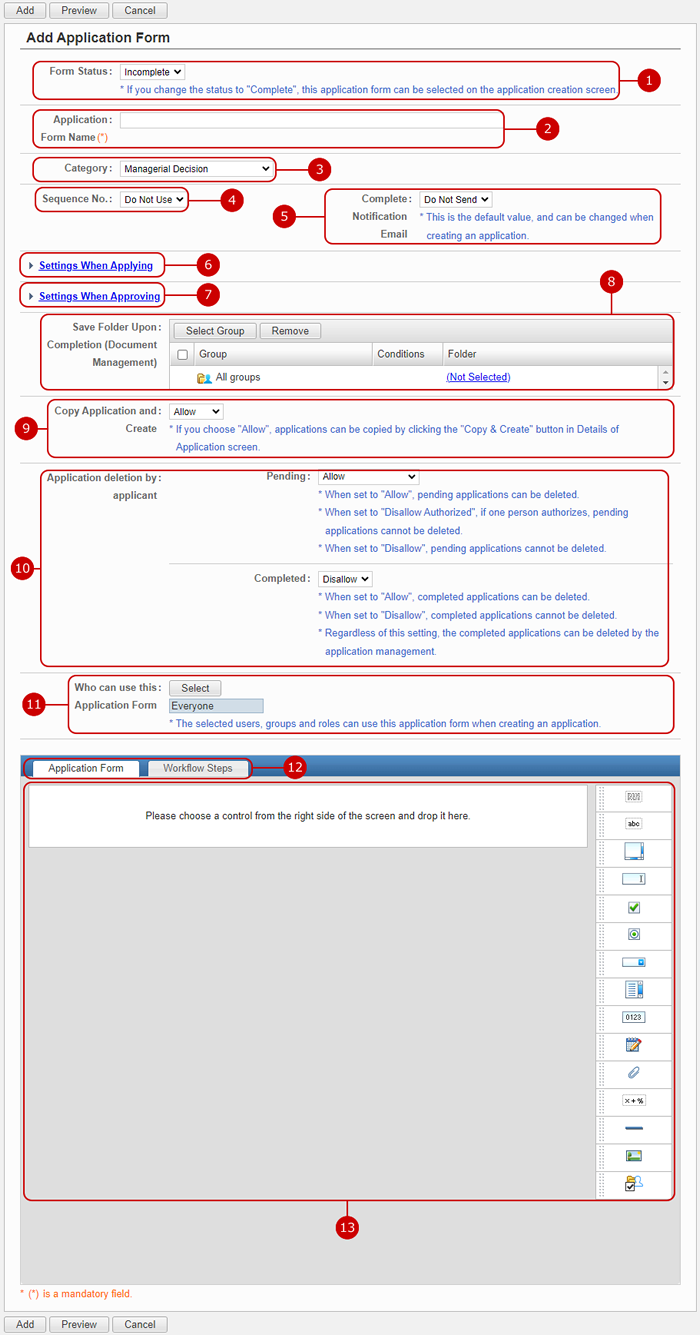This screenshot has width=700, height=1335.
Task: Open the Copy Application and Create dropdown
Action: click(196, 411)
